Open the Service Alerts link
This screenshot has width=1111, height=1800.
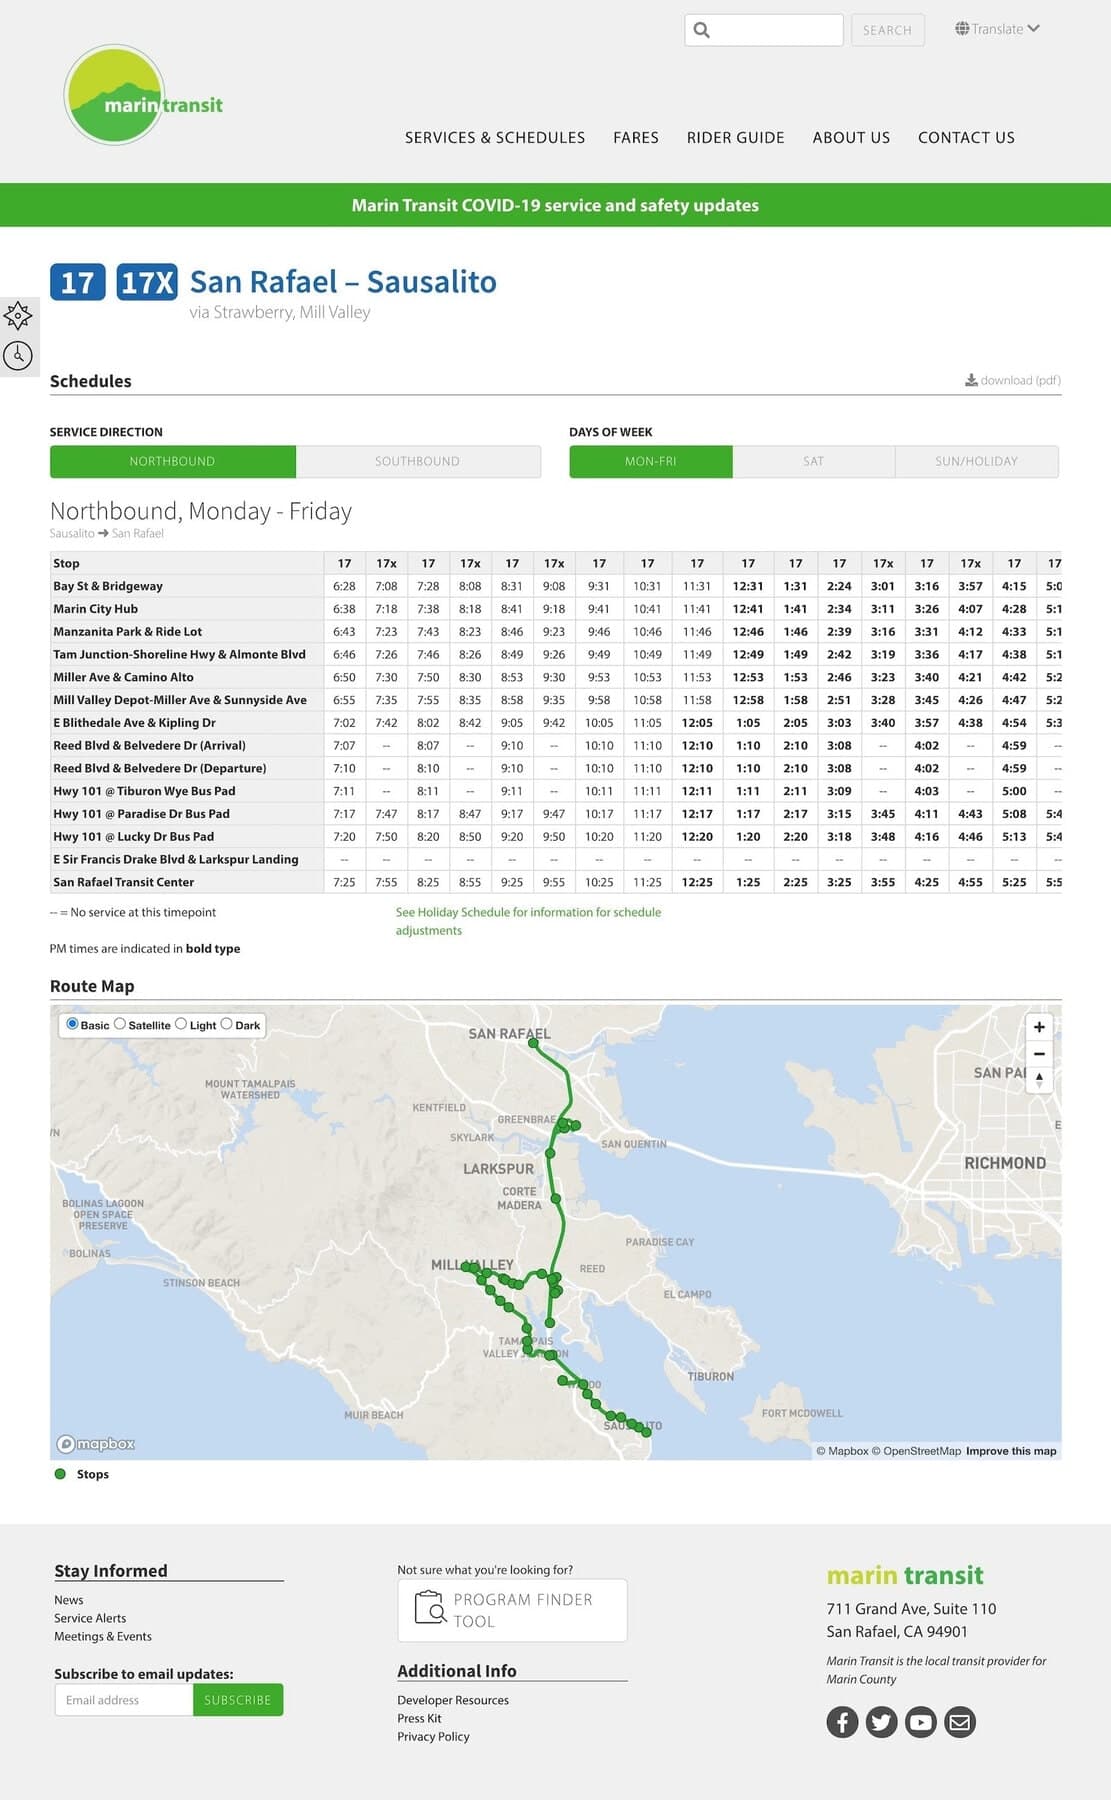click(x=90, y=1618)
